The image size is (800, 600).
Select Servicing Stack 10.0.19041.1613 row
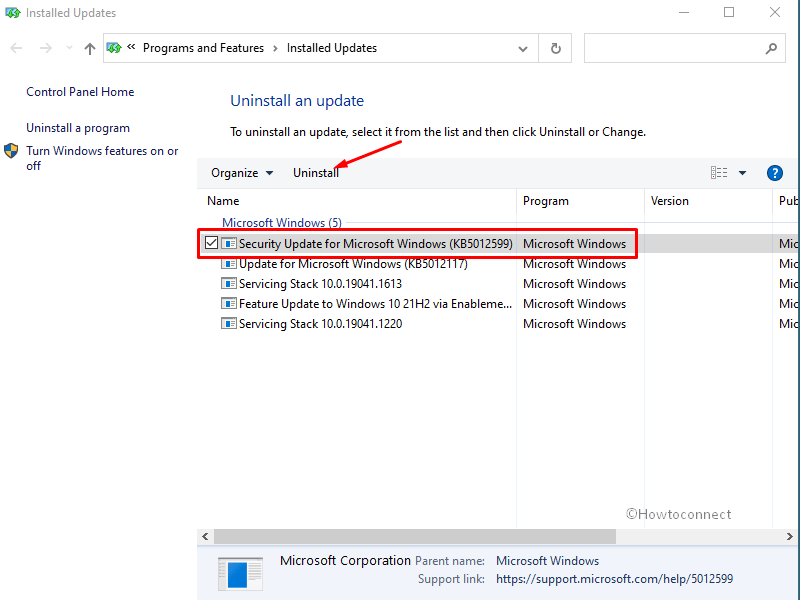point(320,284)
